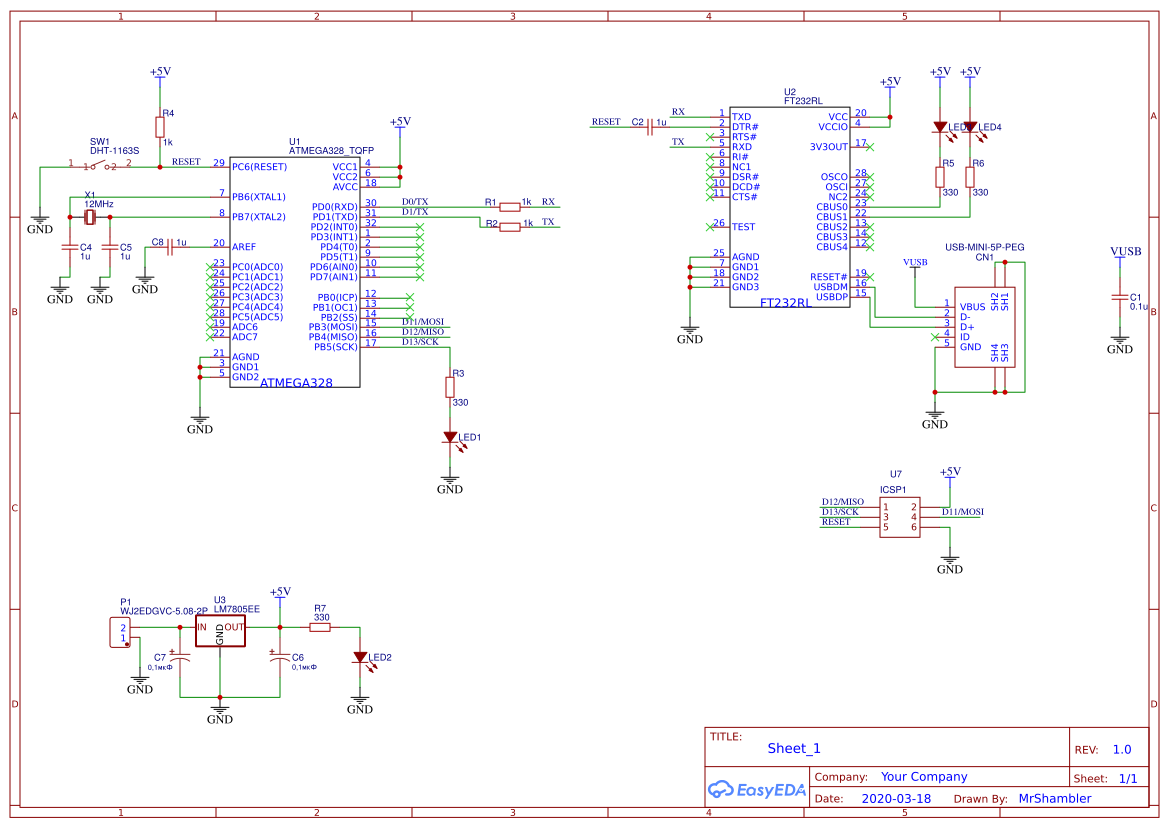Click the ICSP1 programming header U7
Viewport: 1169px width, 828px height.
click(x=899, y=517)
